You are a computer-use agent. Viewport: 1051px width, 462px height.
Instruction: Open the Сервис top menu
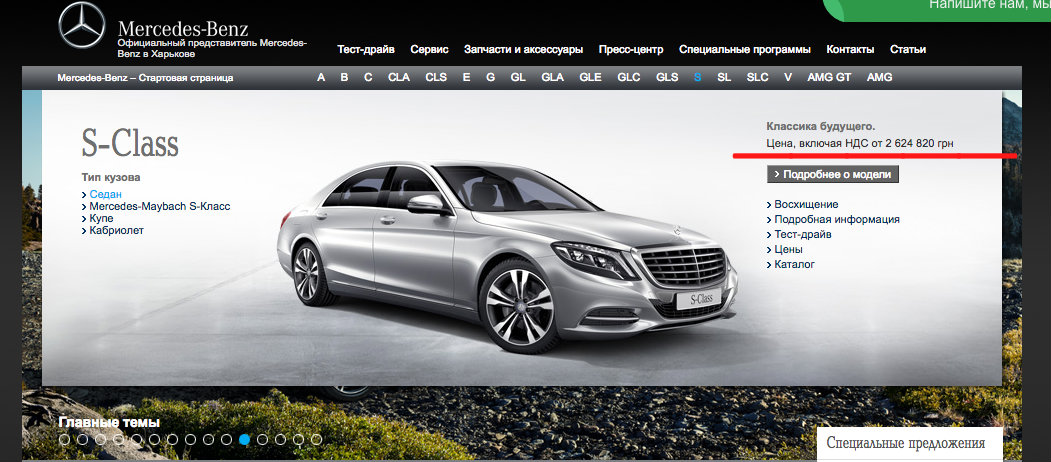430,50
